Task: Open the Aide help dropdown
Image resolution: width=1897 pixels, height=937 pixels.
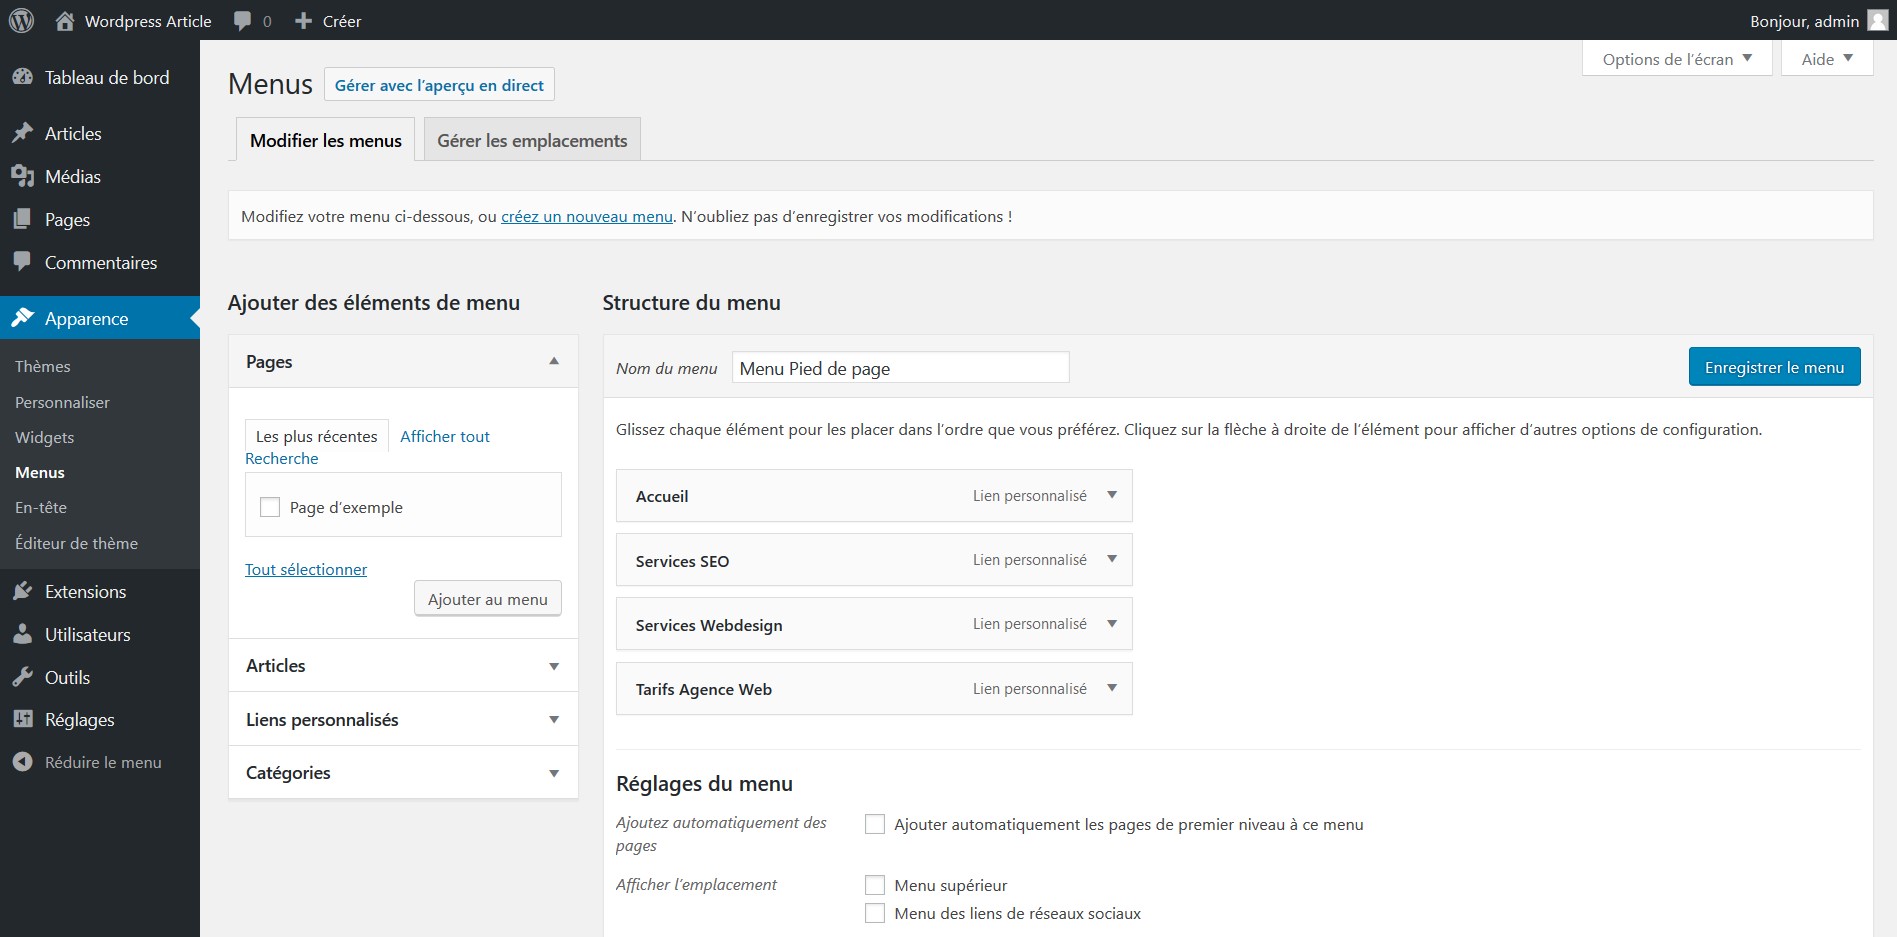Action: (x=1827, y=58)
